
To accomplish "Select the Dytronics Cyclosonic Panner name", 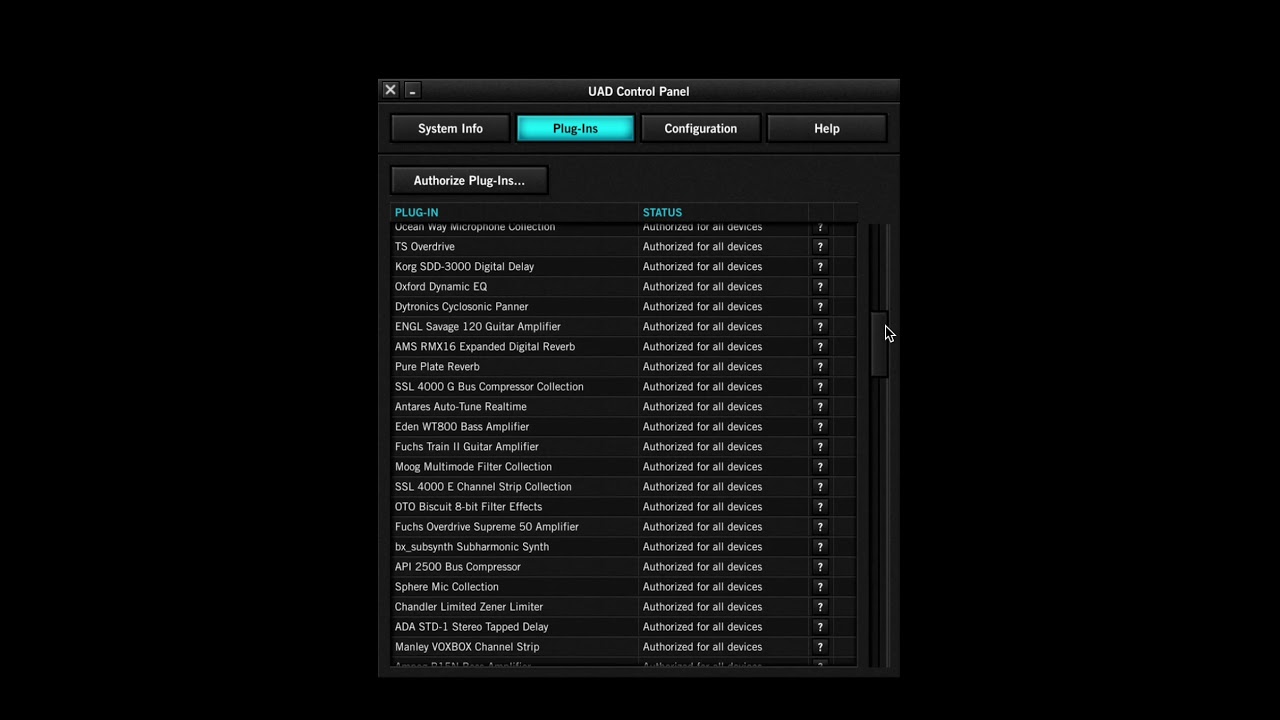I will [x=461, y=307].
